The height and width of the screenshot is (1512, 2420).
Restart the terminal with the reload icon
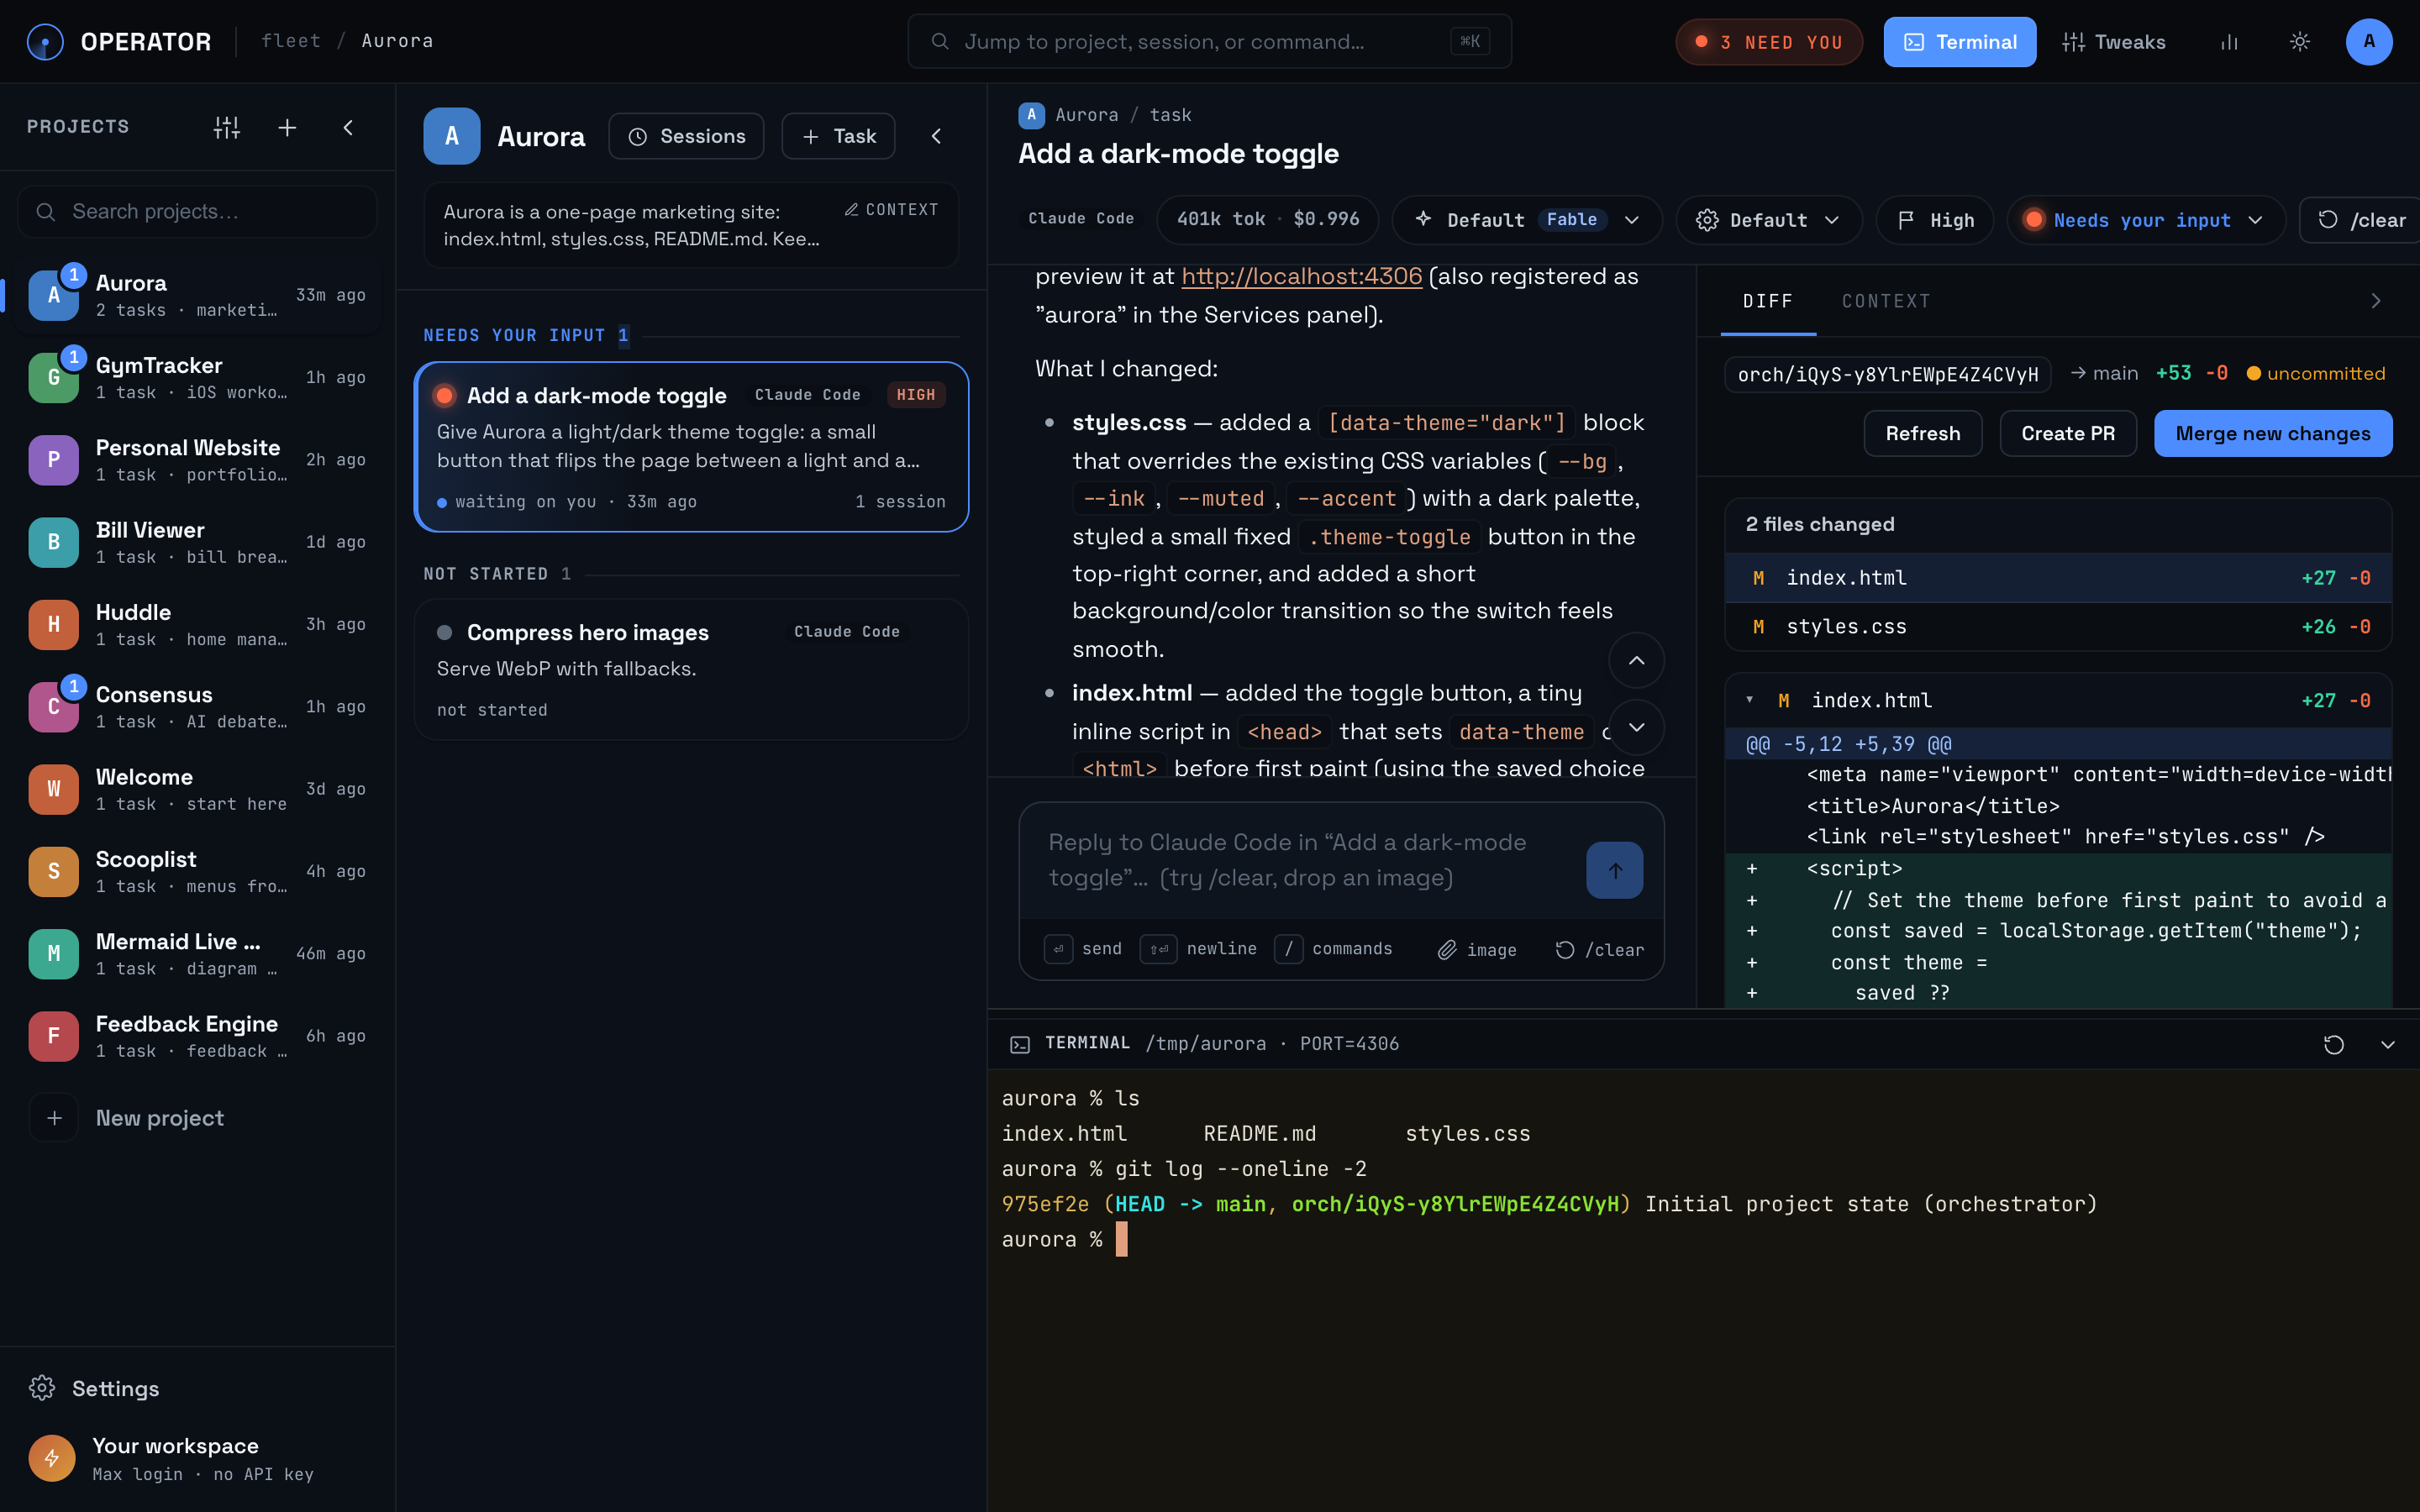coord(2333,1044)
